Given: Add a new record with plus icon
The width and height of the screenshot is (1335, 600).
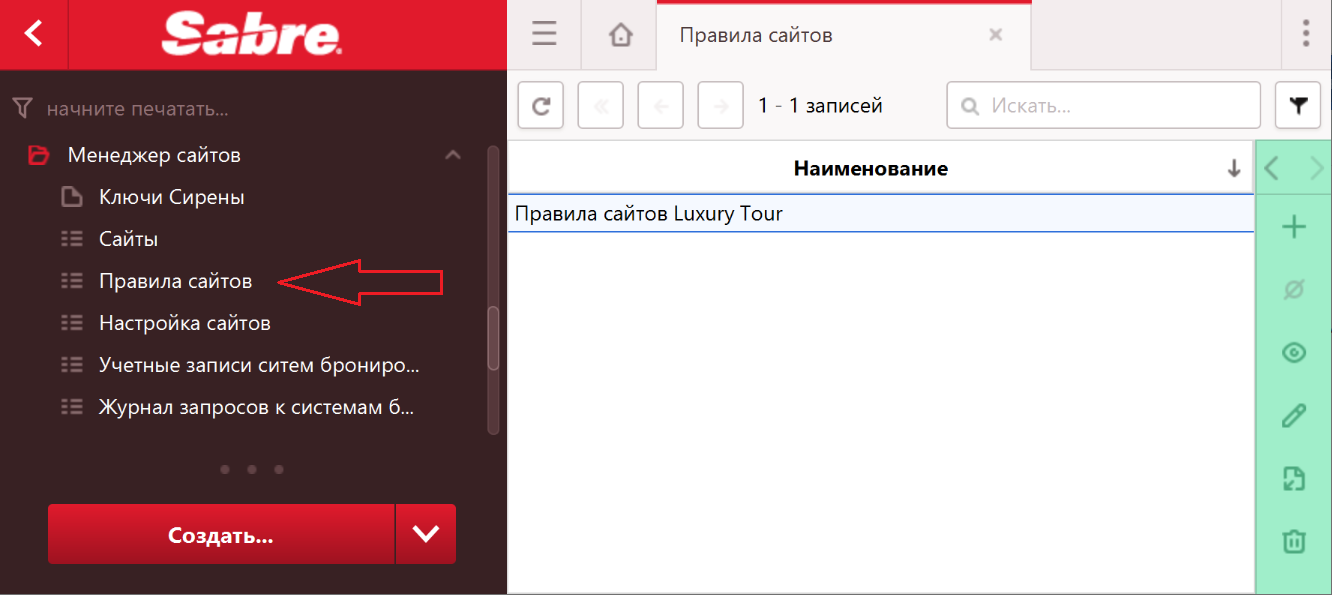Looking at the screenshot, I should point(1294,228).
